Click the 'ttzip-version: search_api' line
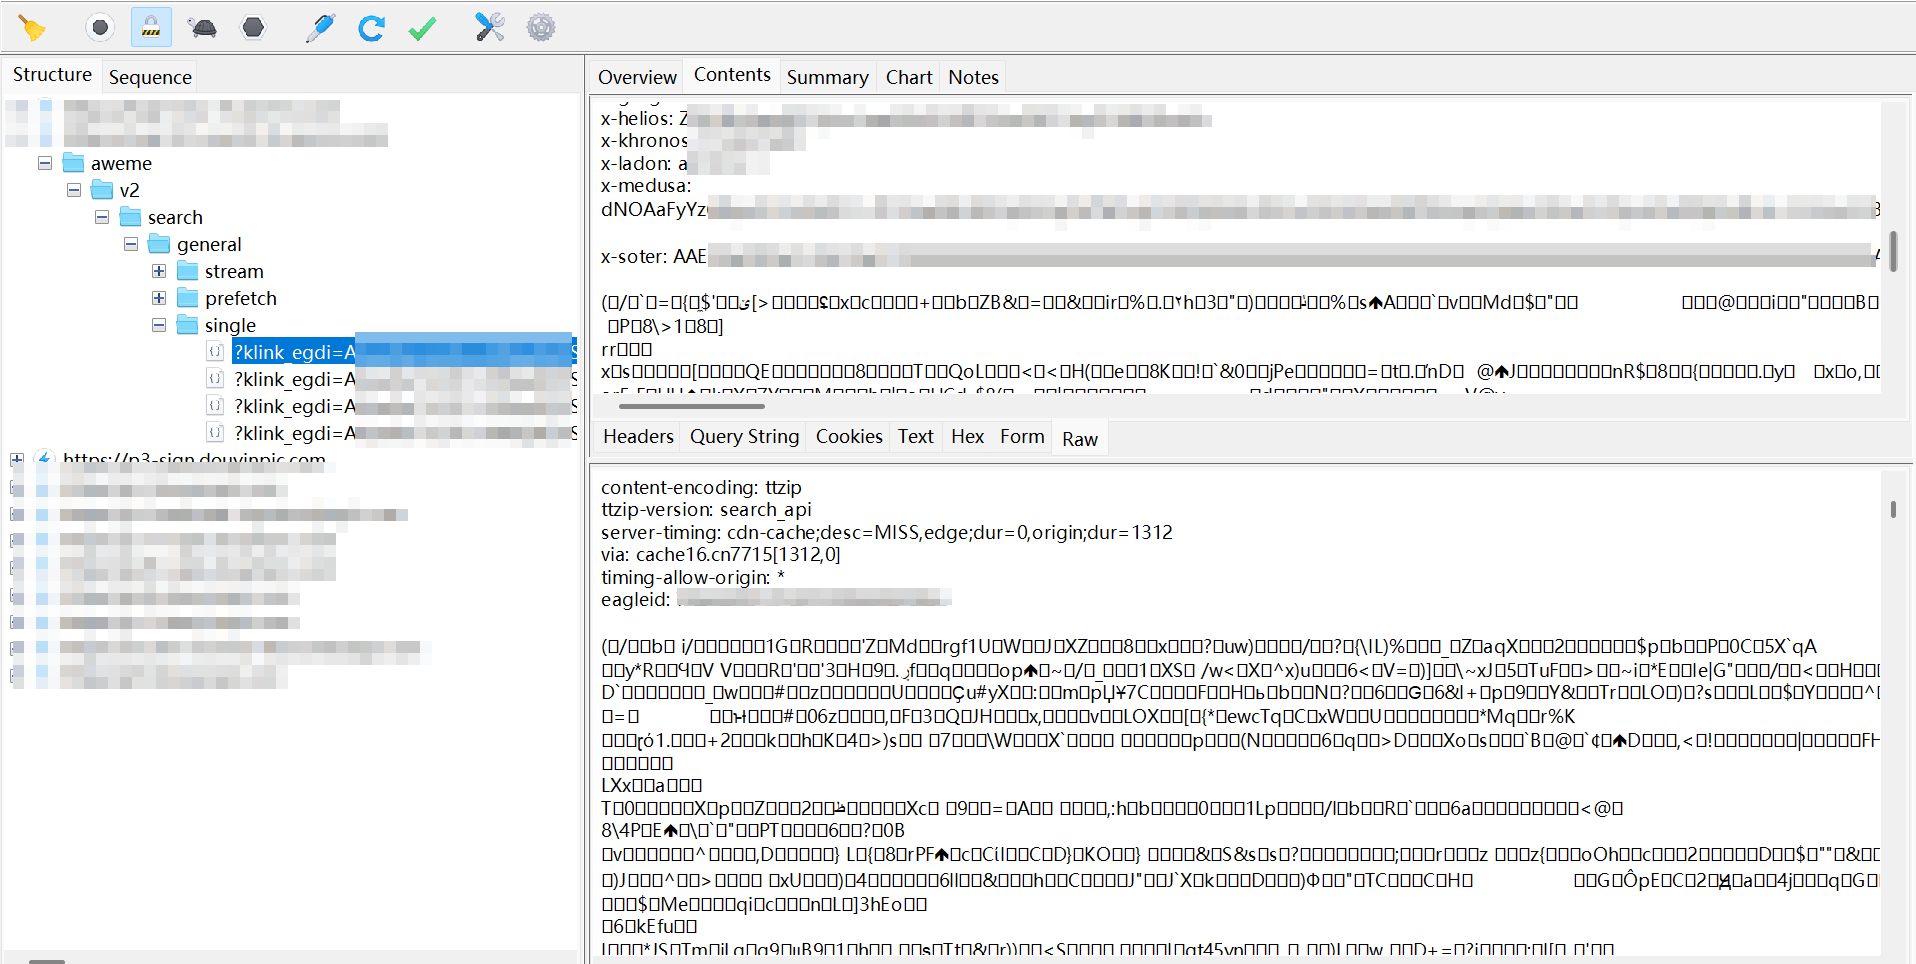This screenshot has width=1916, height=964. point(706,510)
